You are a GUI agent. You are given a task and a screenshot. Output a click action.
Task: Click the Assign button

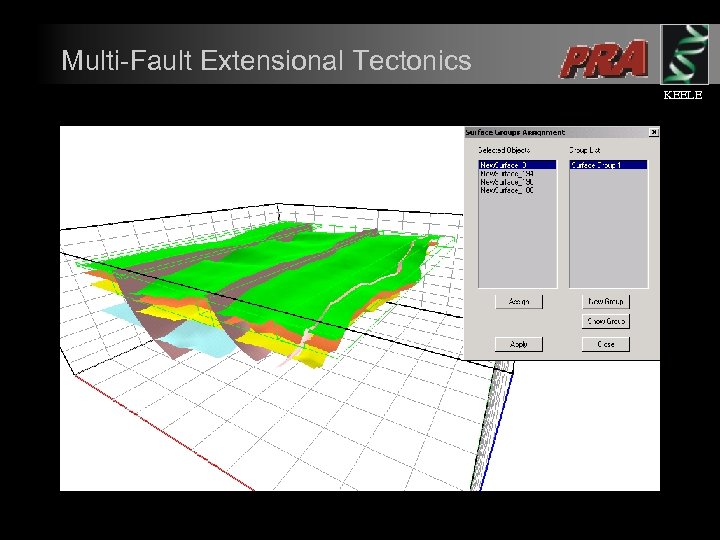[519, 302]
